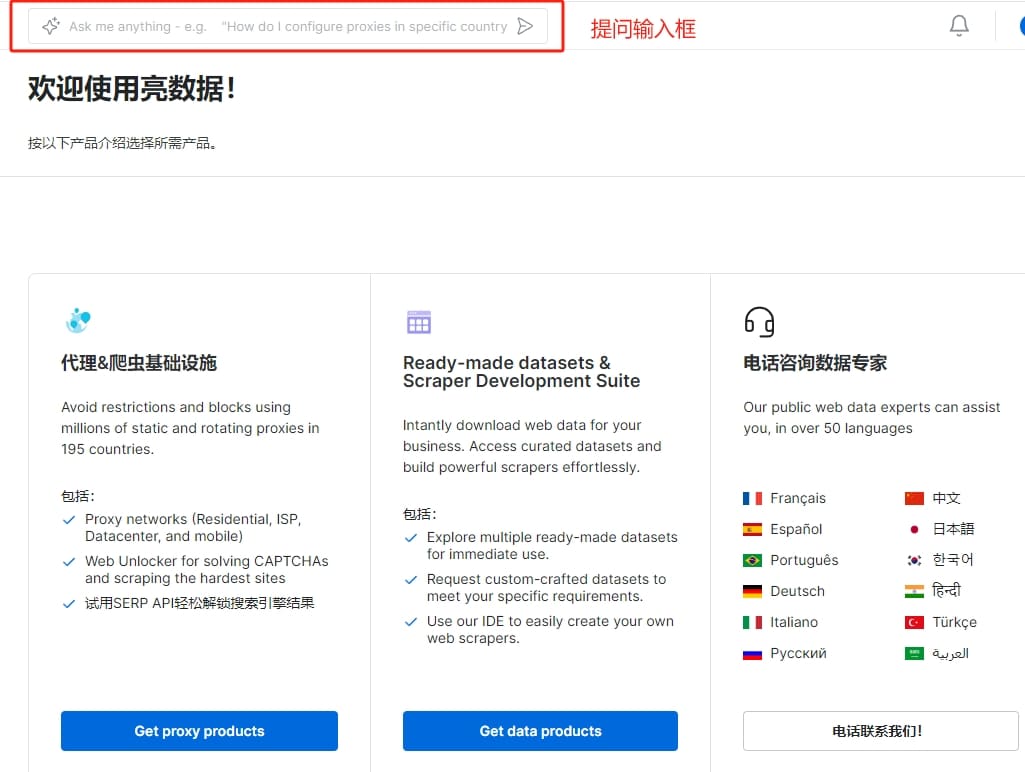This screenshot has width=1025, height=772.
Task: Click the Get proxy products button
Action: tap(199, 731)
